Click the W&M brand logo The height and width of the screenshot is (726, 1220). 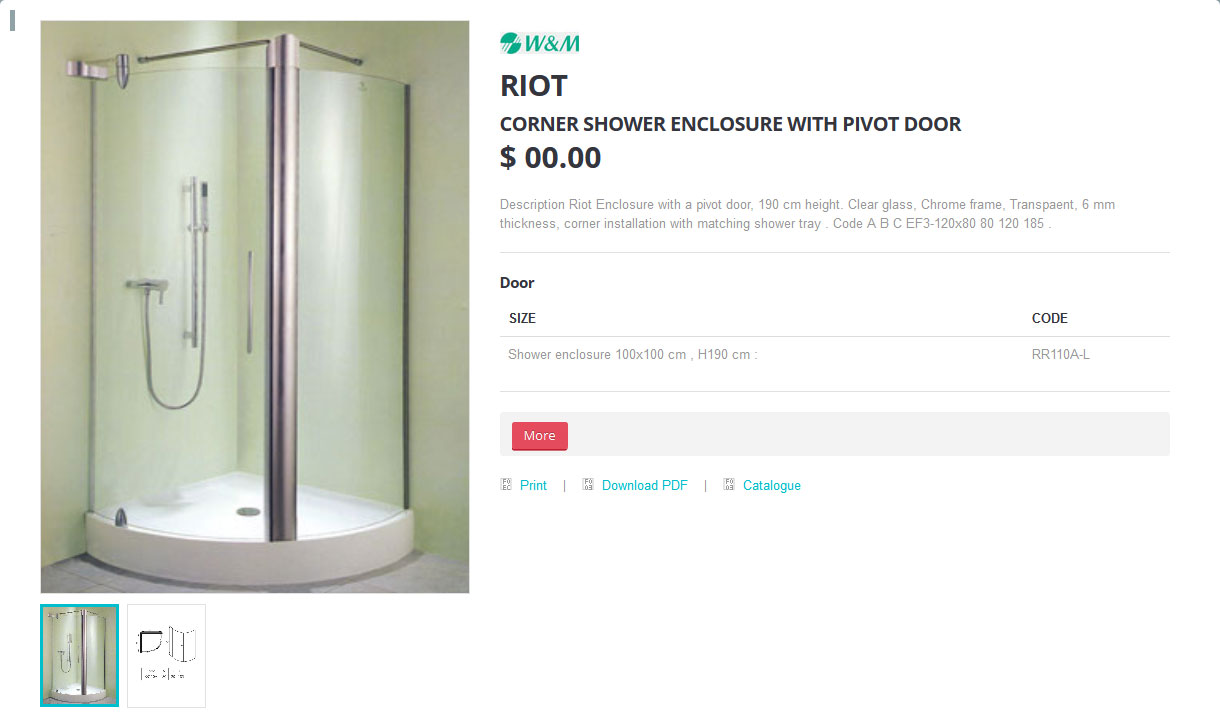pos(540,43)
